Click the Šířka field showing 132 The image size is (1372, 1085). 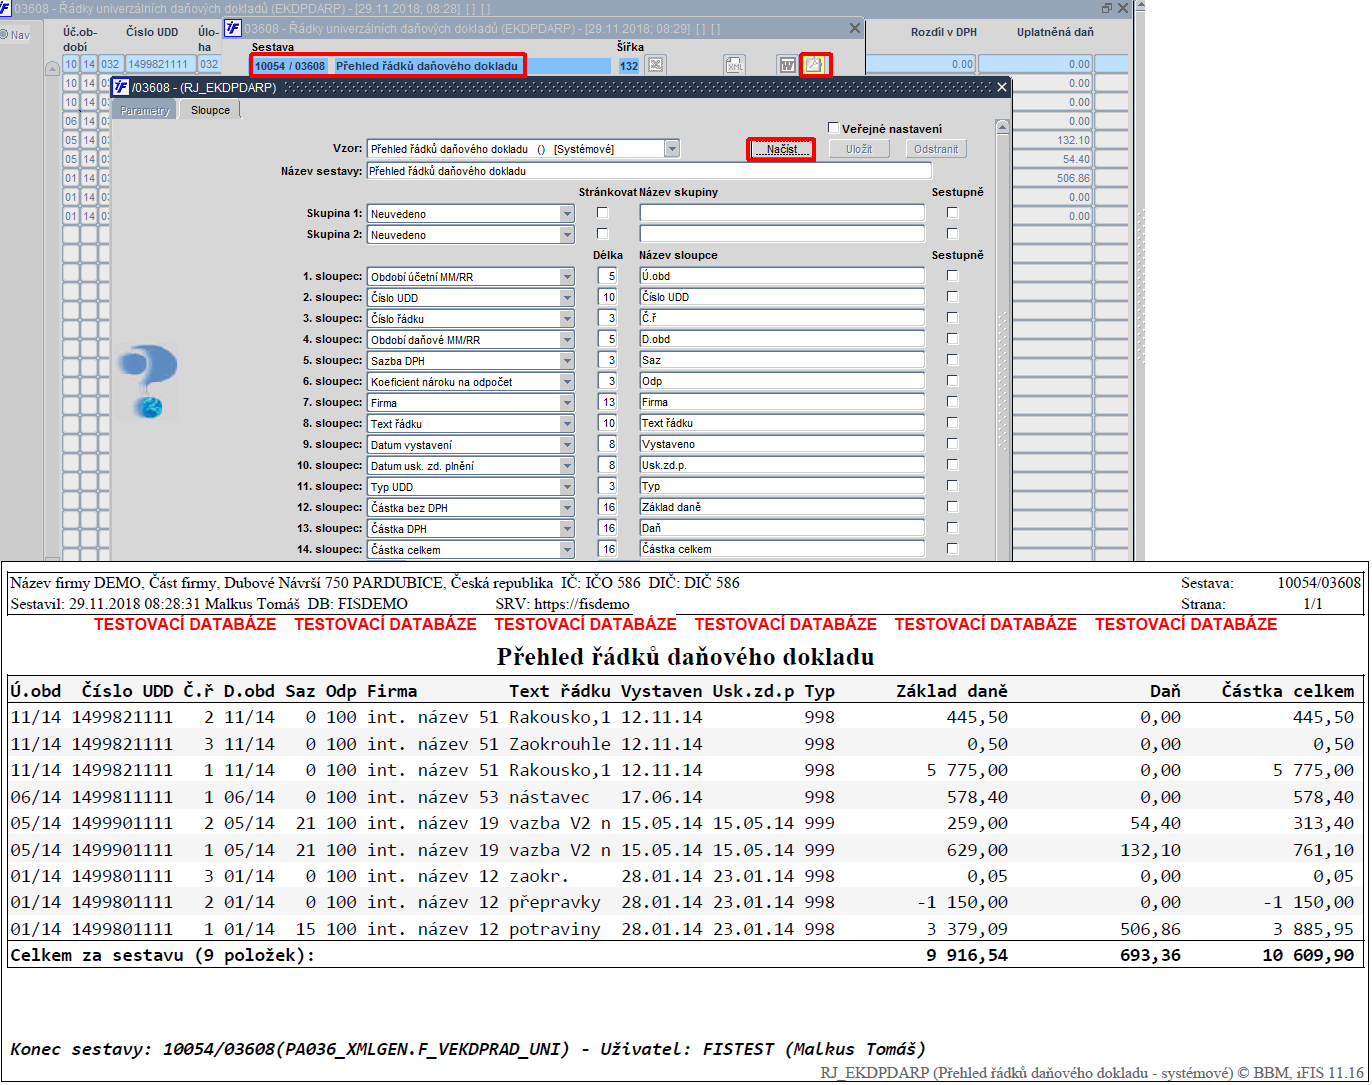click(x=629, y=66)
